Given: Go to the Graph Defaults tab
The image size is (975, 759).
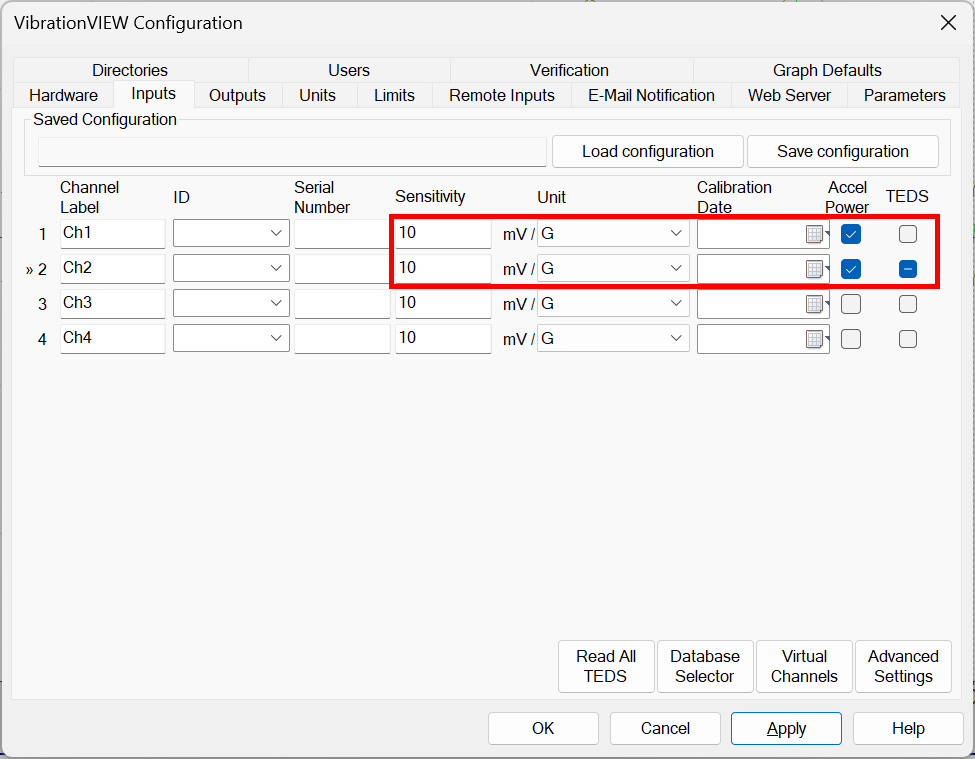Looking at the screenshot, I should (x=827, y=70).
